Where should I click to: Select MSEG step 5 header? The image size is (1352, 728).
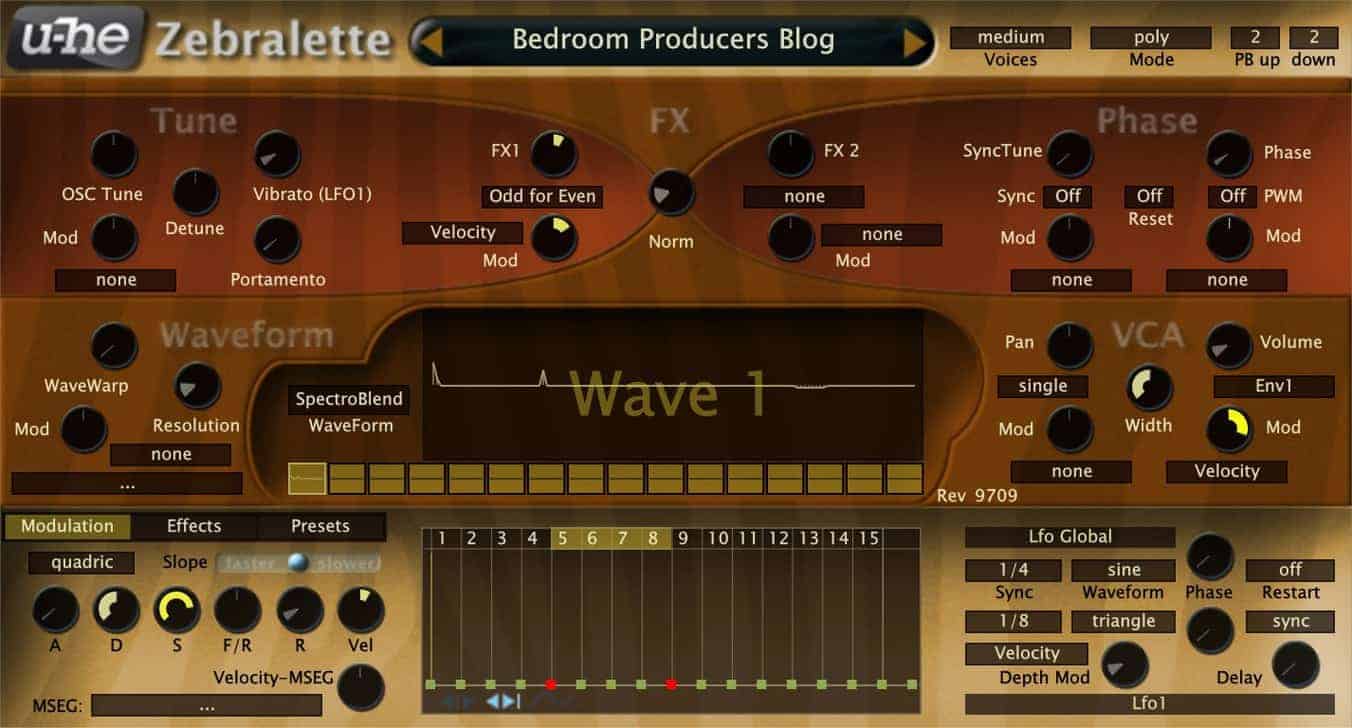(x=565, y=539)
